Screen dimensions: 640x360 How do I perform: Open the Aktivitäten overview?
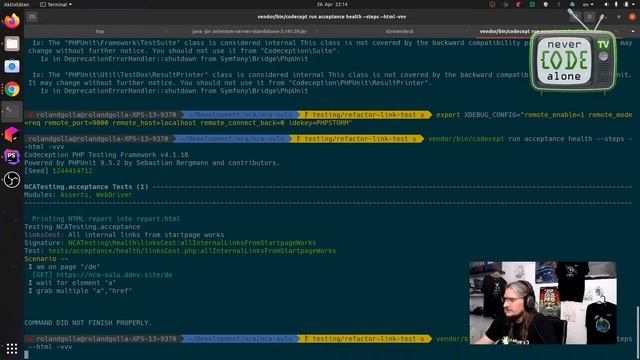point(16,4)
